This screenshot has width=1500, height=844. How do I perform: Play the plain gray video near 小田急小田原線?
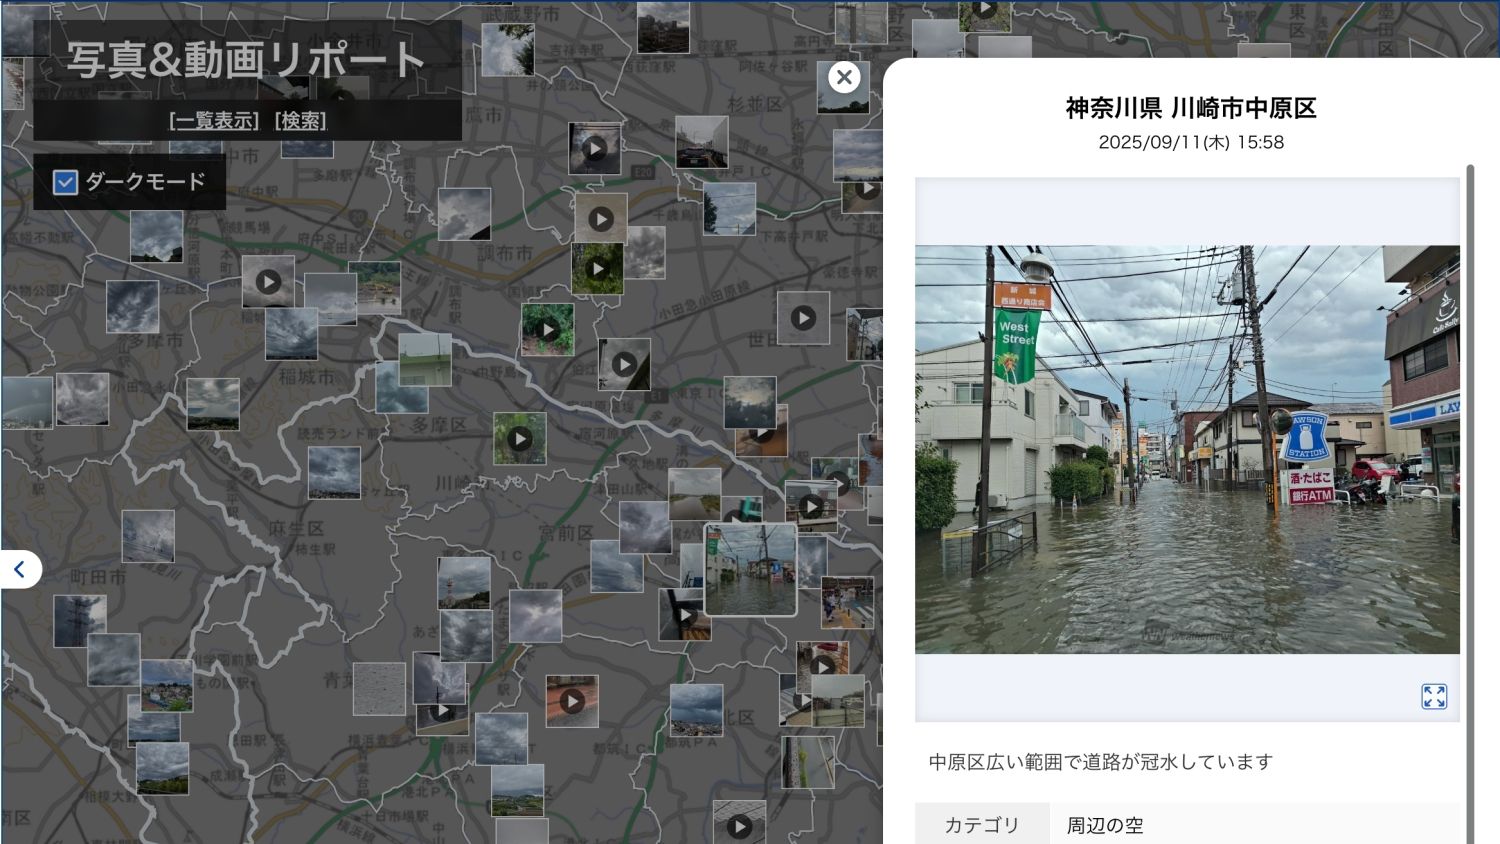point(803,318)
